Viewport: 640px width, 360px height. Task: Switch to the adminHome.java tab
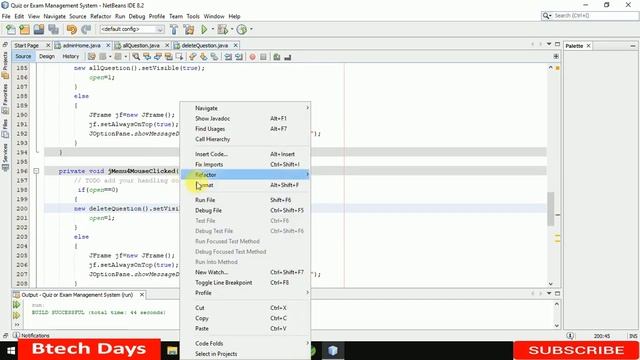(x=81, y=45)
